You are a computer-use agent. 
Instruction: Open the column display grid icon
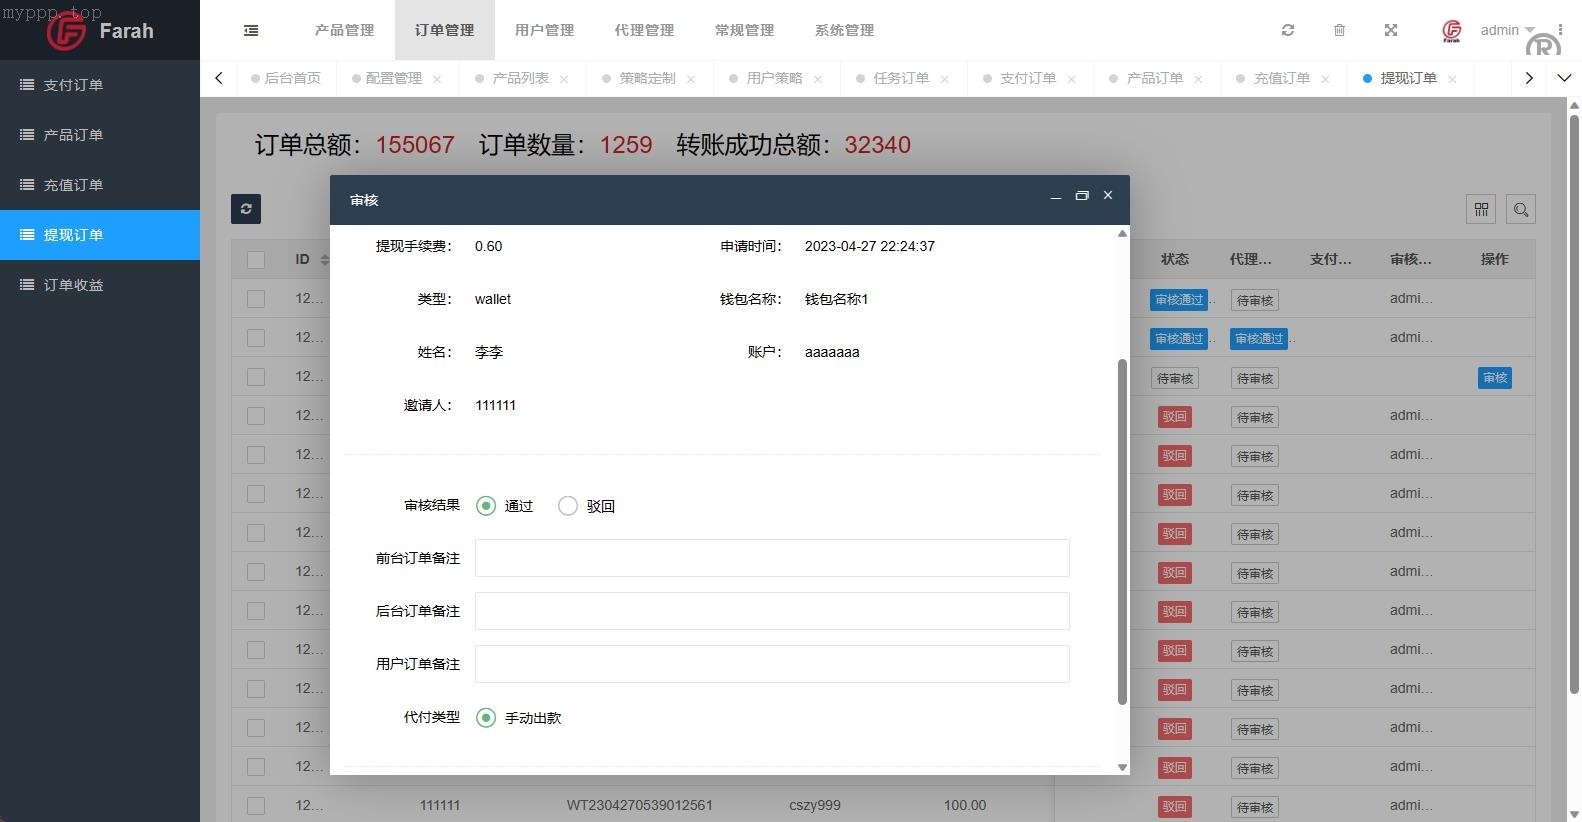tap(1481, 209)
